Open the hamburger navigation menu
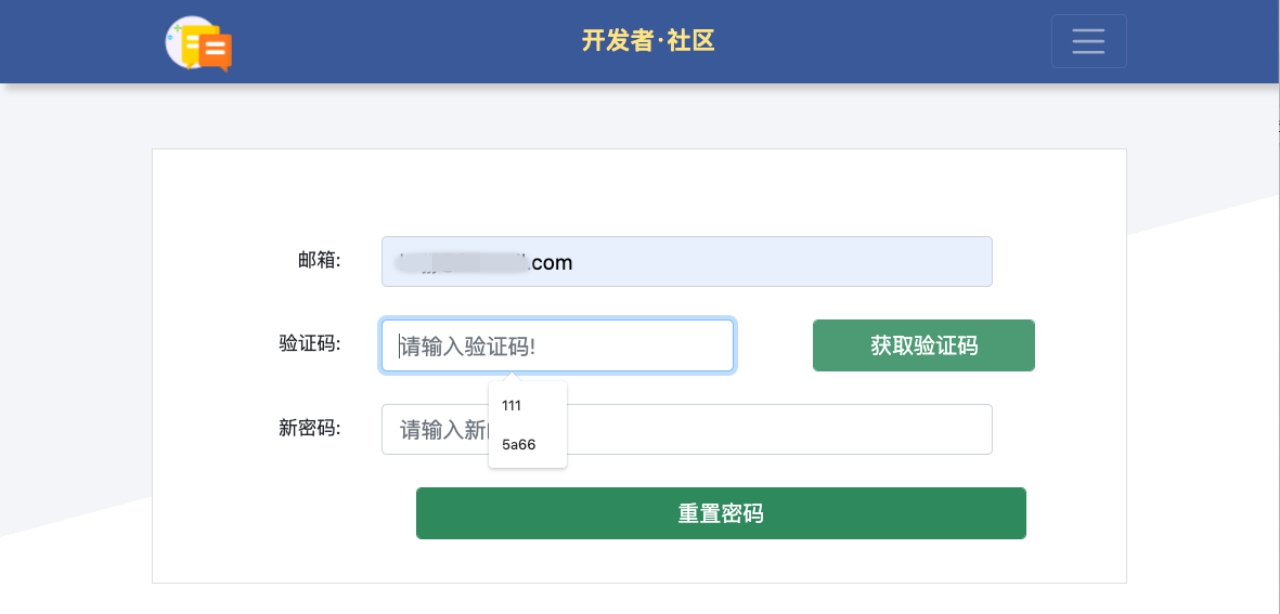 1089,41
